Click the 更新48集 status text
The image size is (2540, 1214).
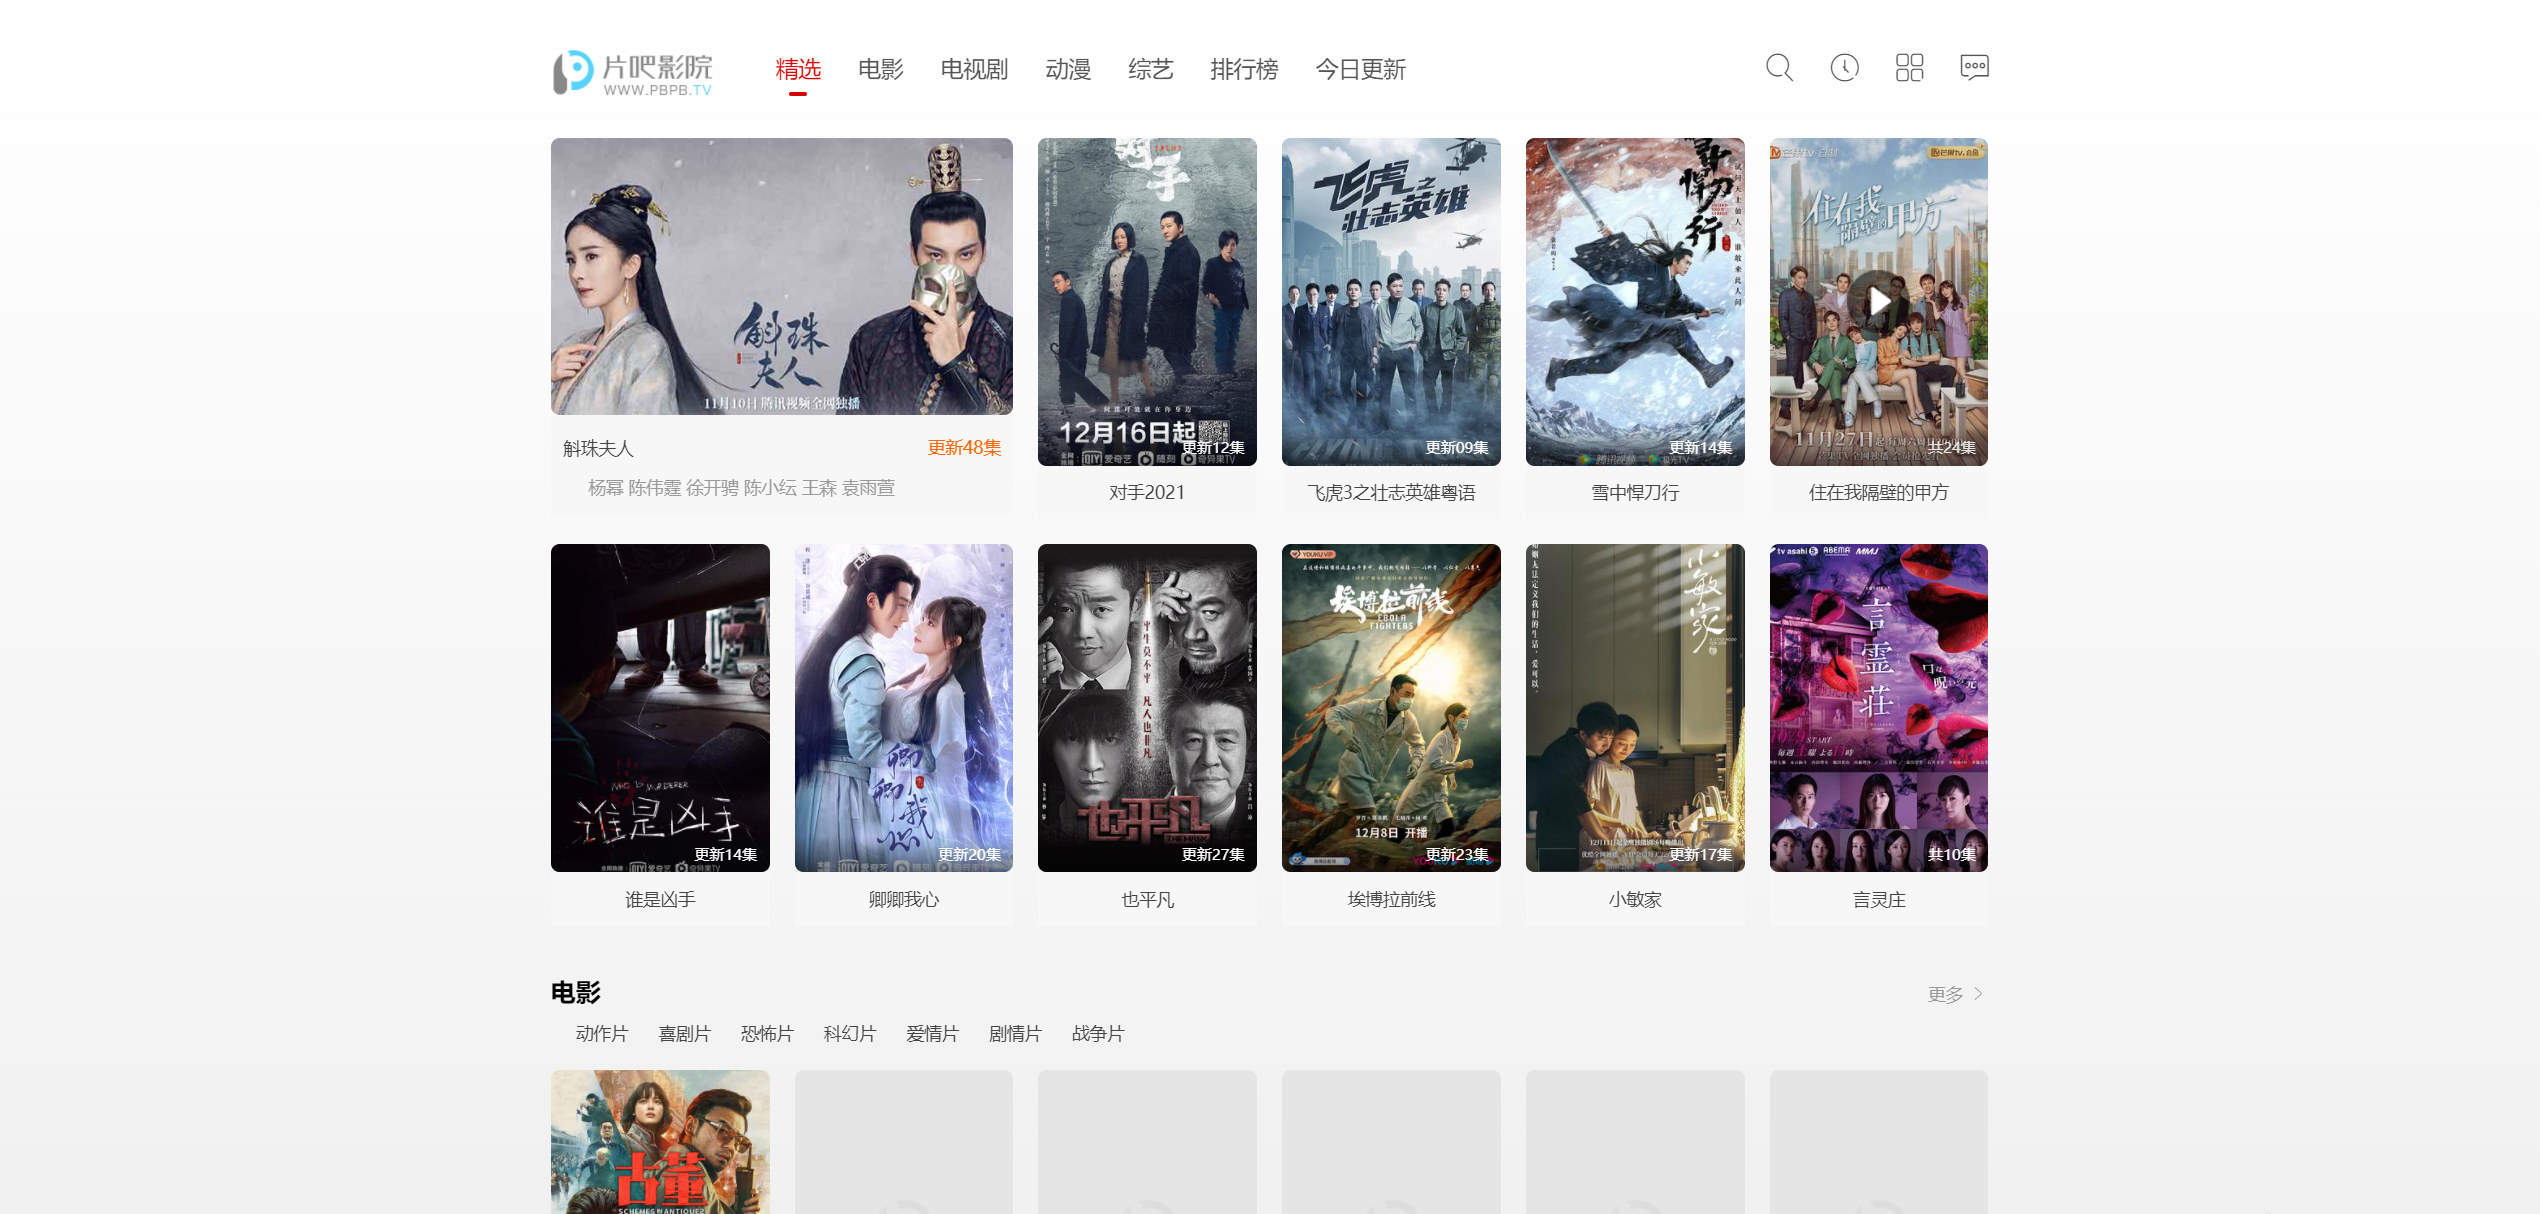click(964, 447)
